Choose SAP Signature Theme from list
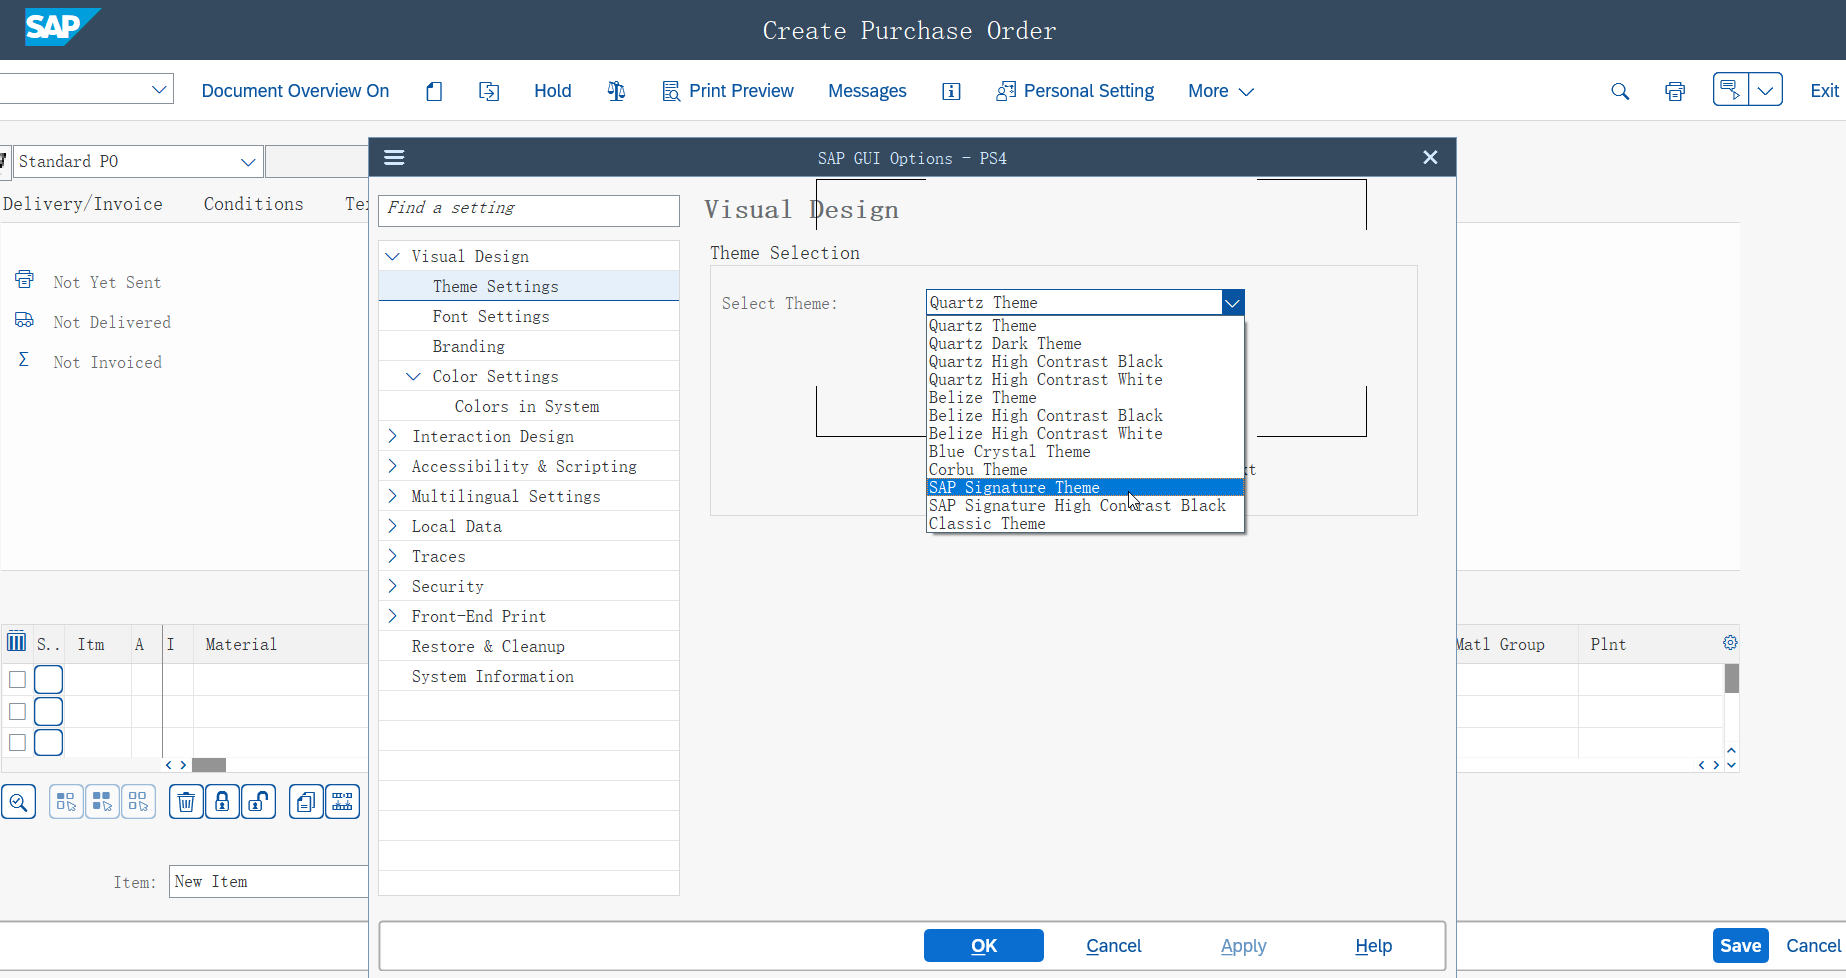 (1014, 488)
